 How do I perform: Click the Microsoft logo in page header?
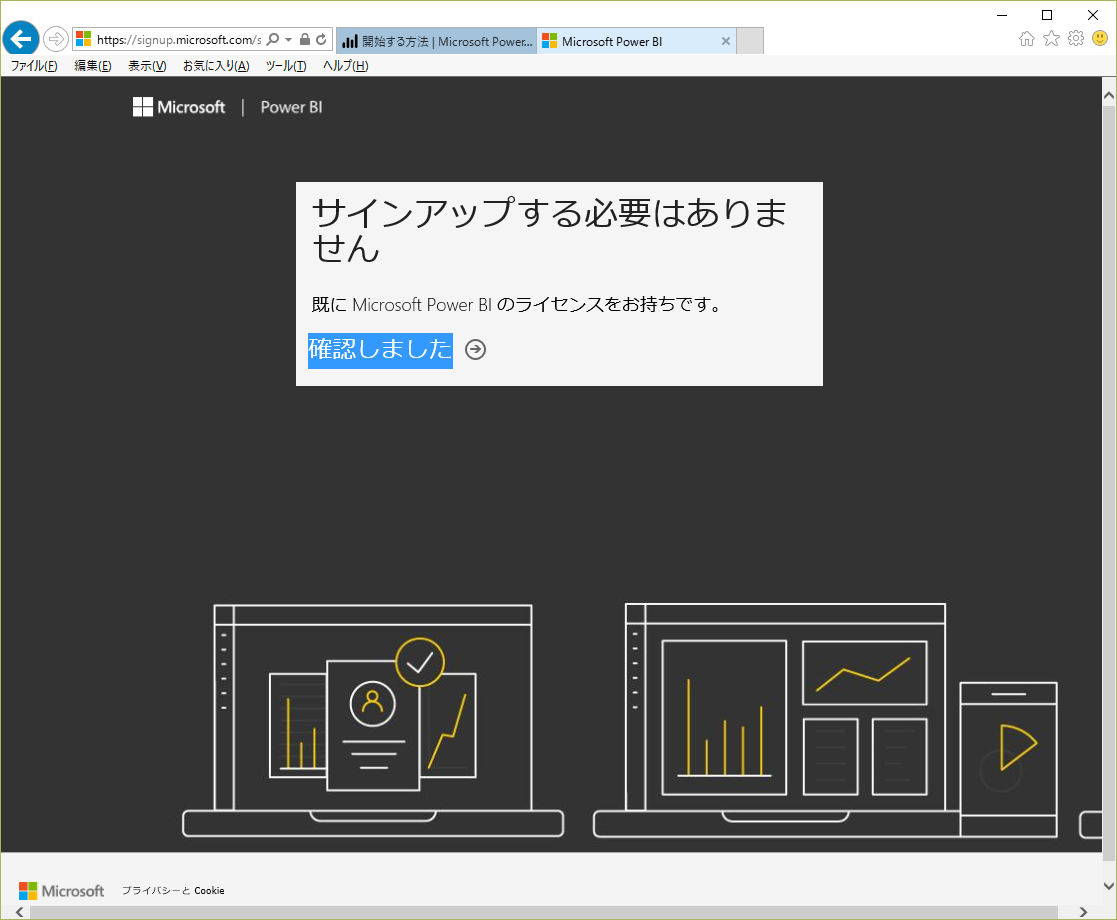point(179,107)
